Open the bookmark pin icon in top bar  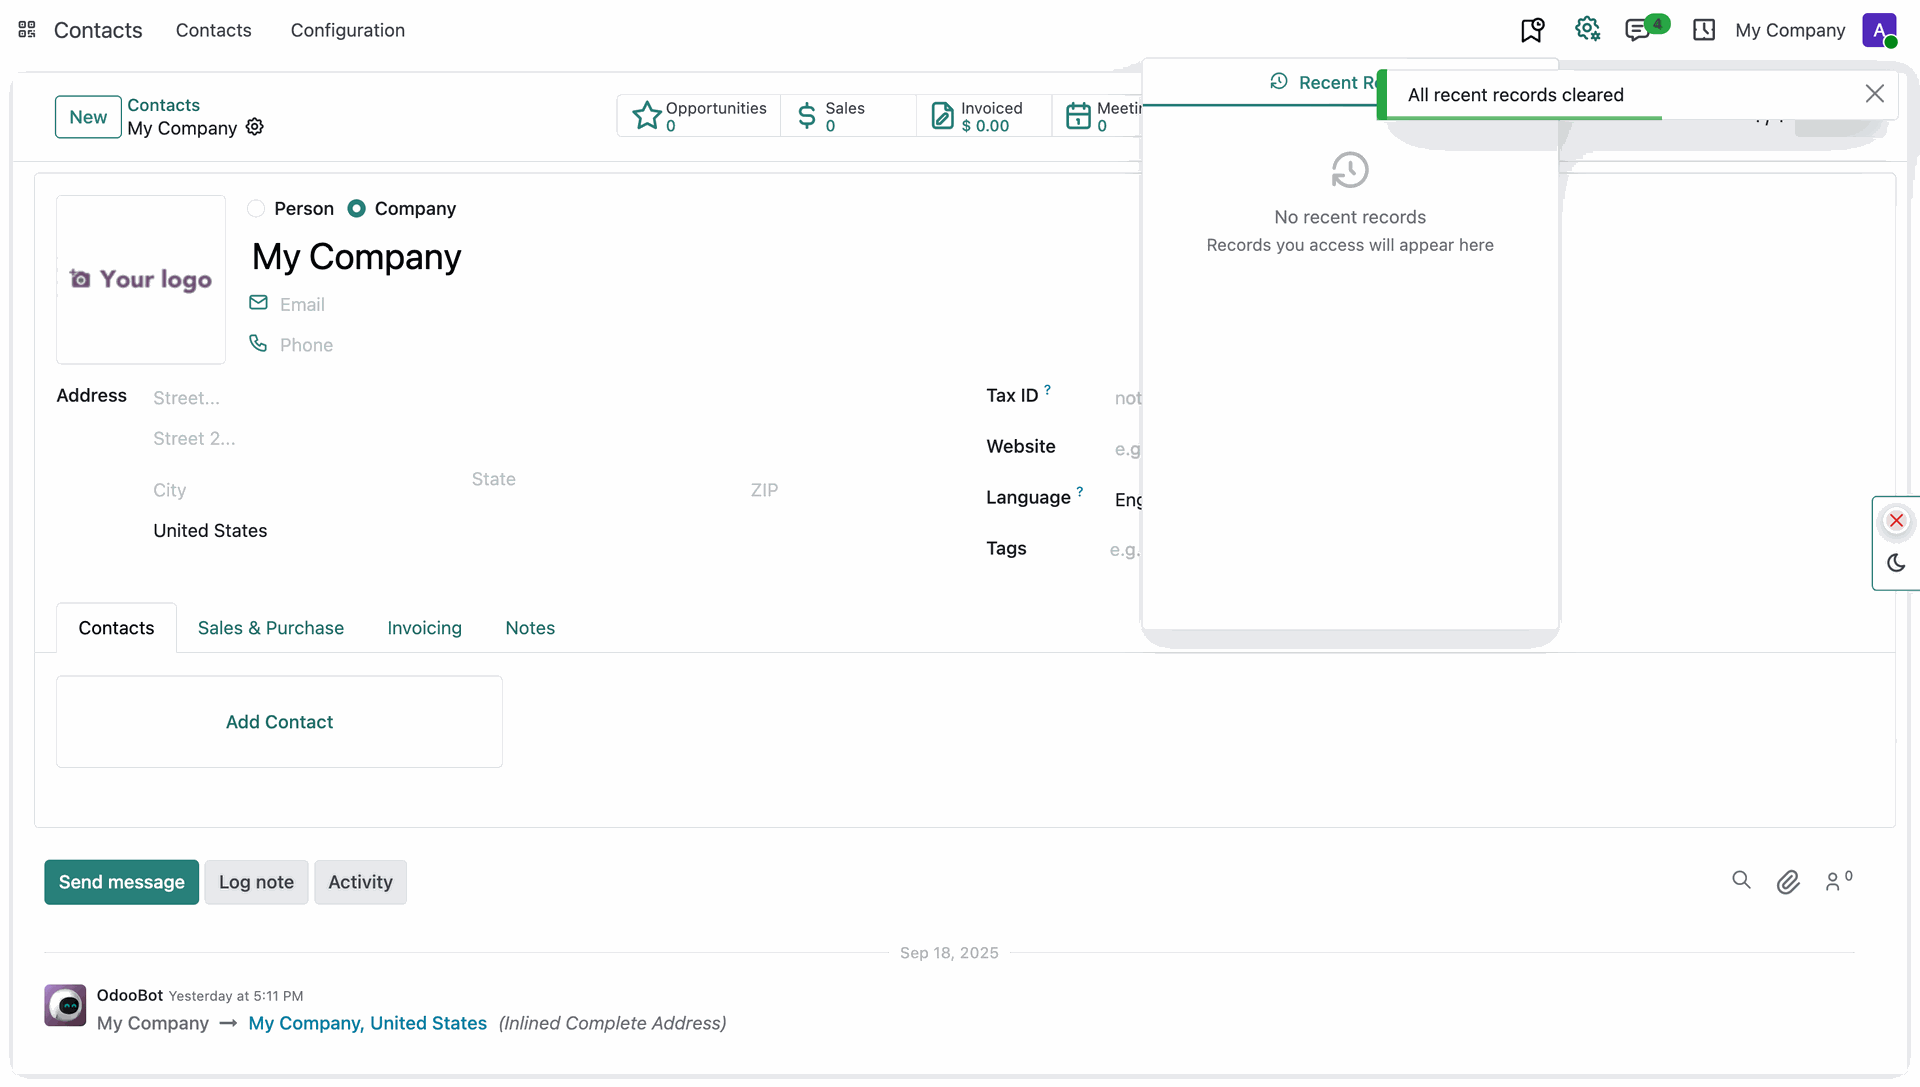[1532, 30]
